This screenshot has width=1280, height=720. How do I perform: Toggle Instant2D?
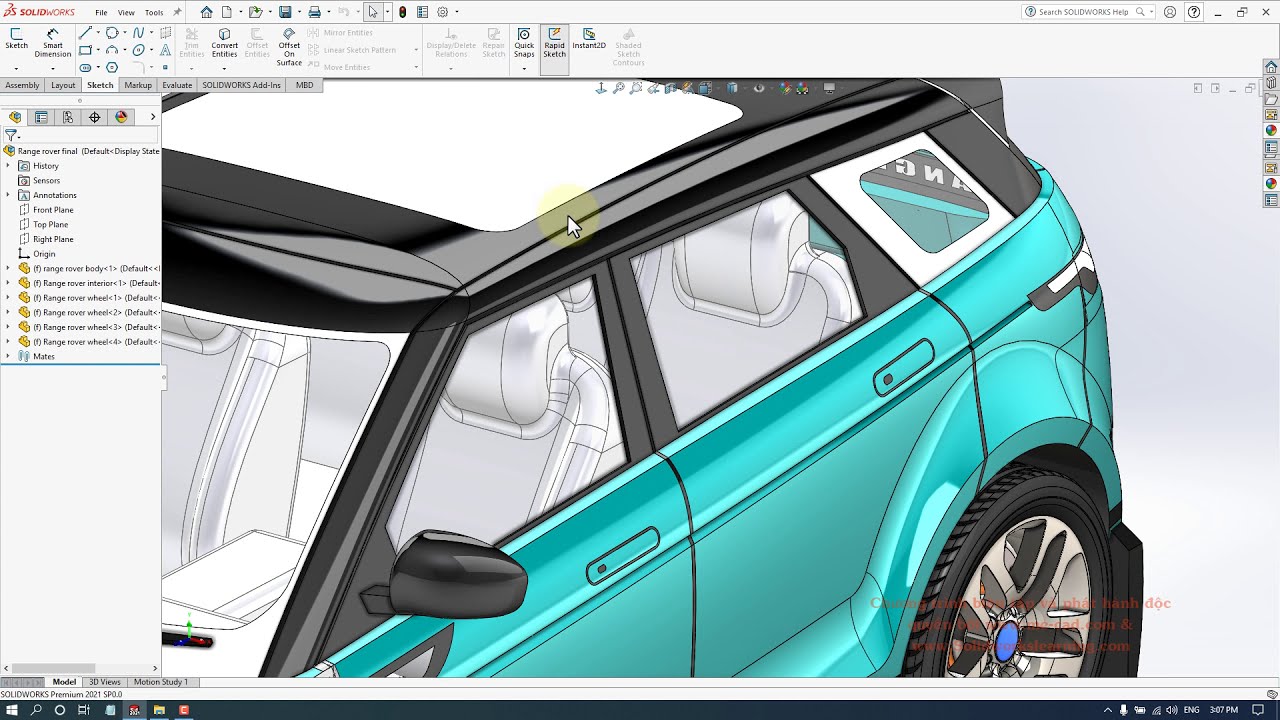(x=589, y=38)
